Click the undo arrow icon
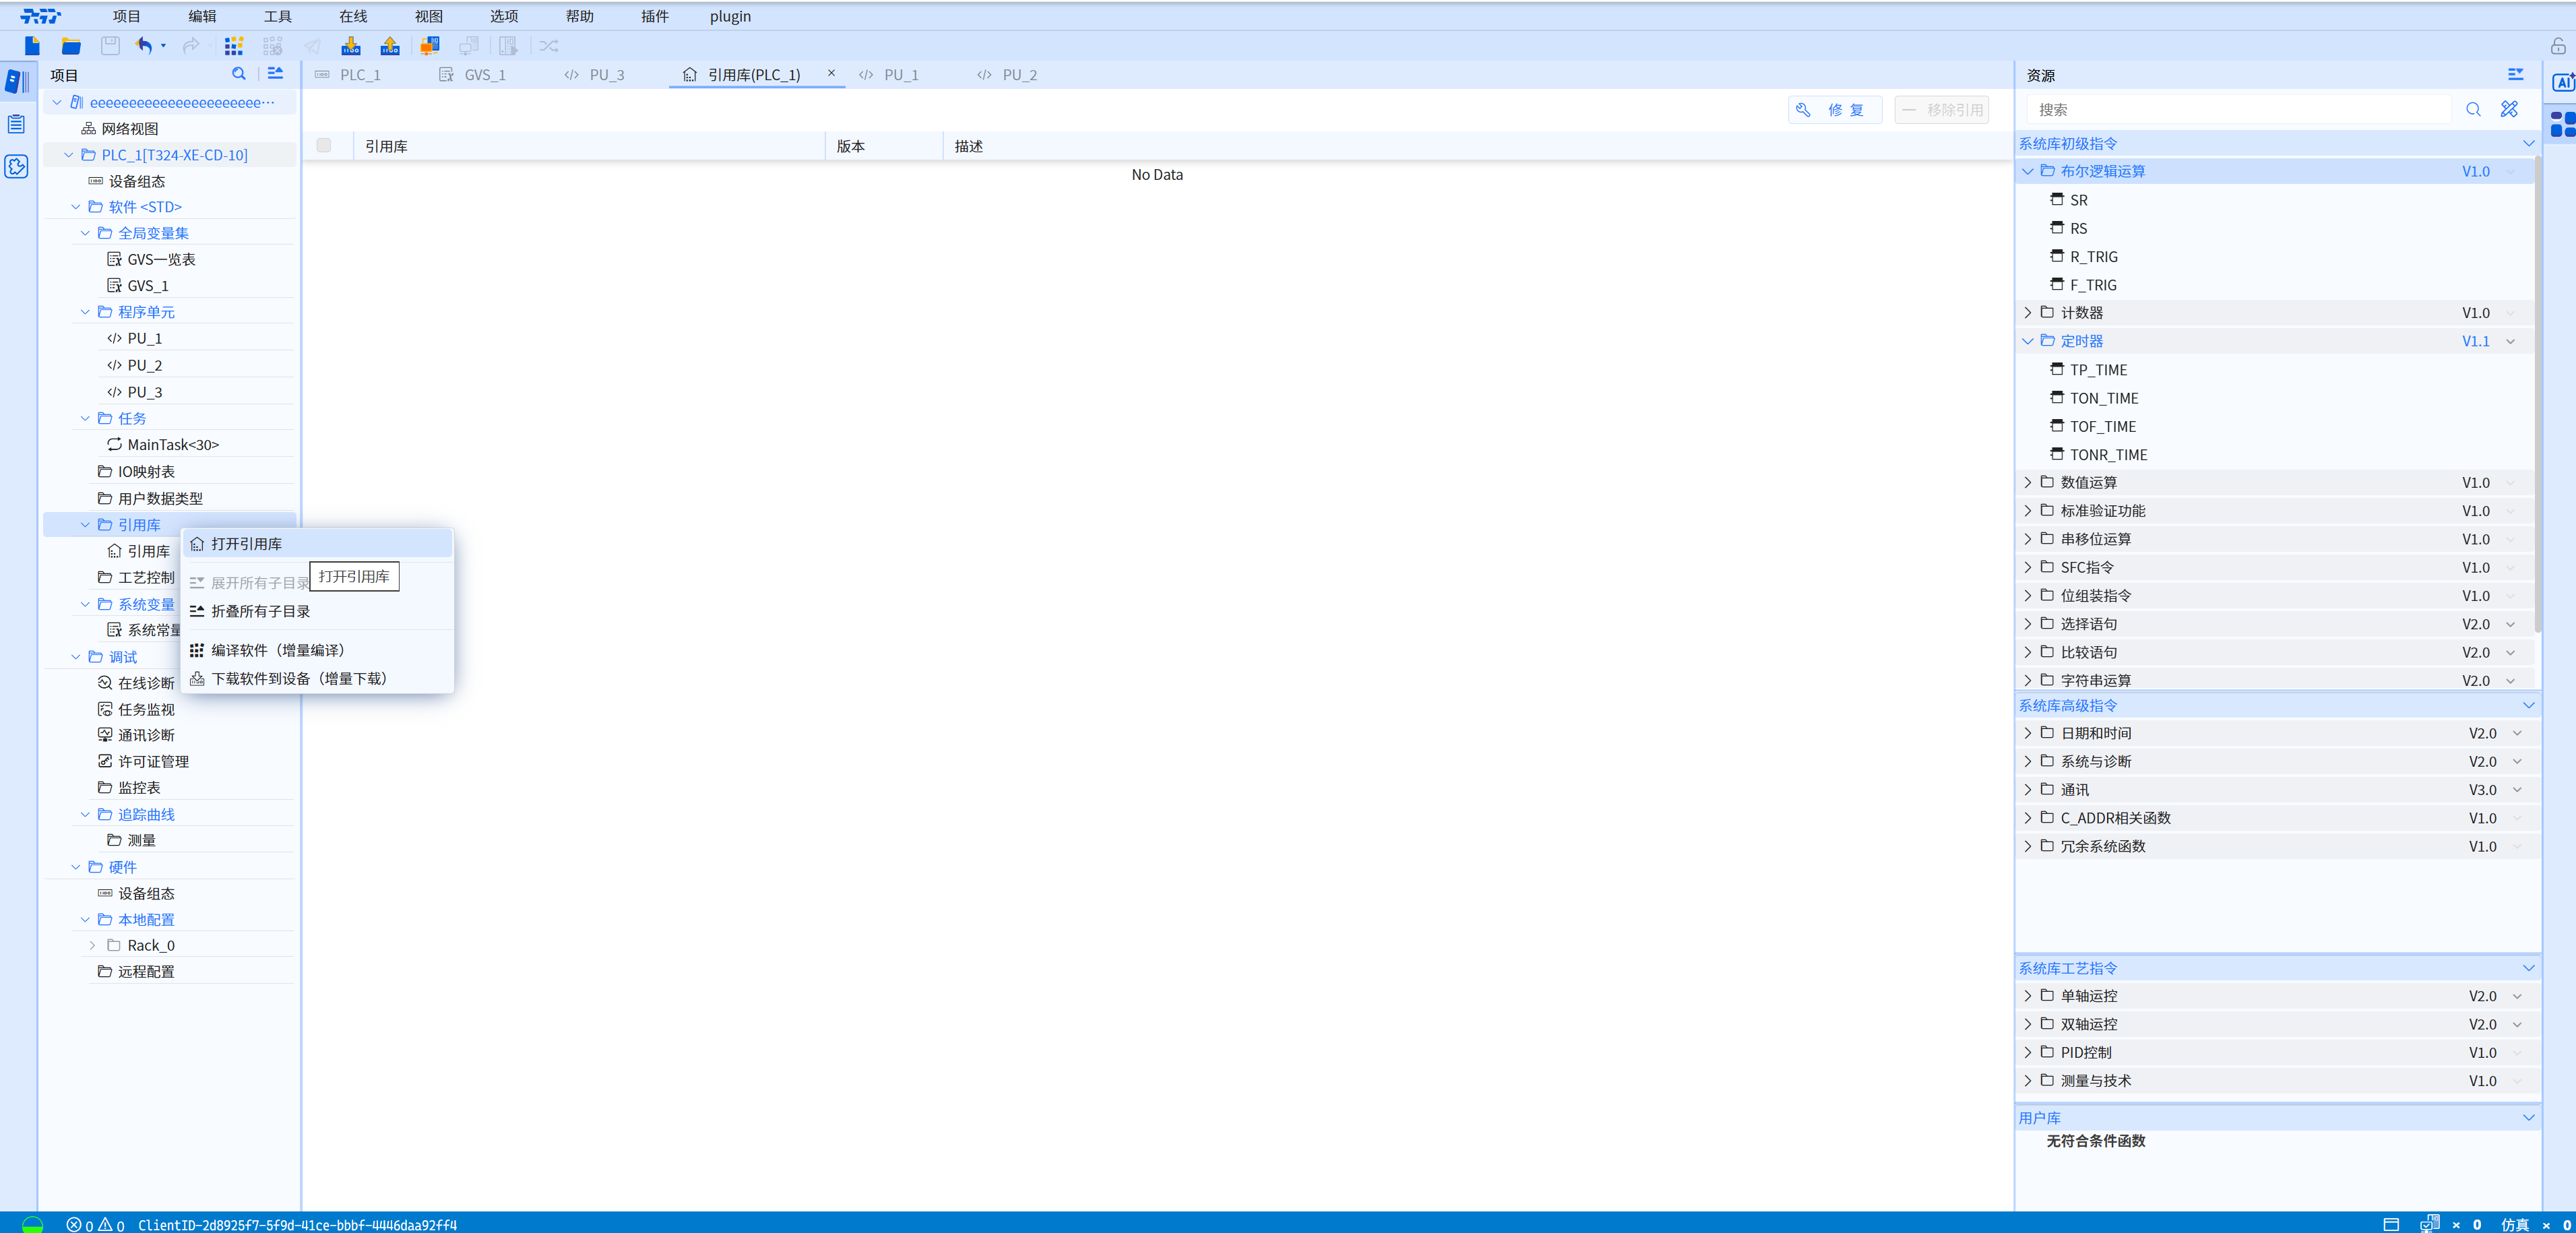Image resolution: width=2576 pixels, height=1233 pixels. [144, 45]
